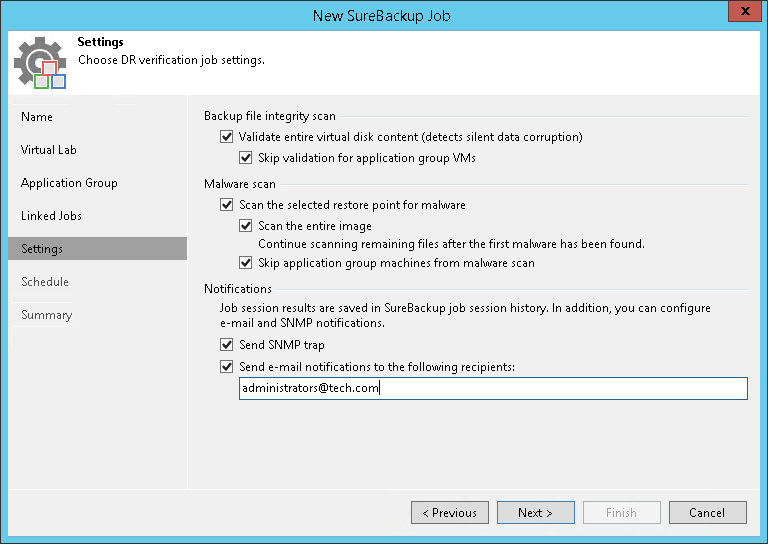Toggle Validate entire virtual disk content checkbox
768x544 pixels.
pyautogui.click(x=226, y=137)
